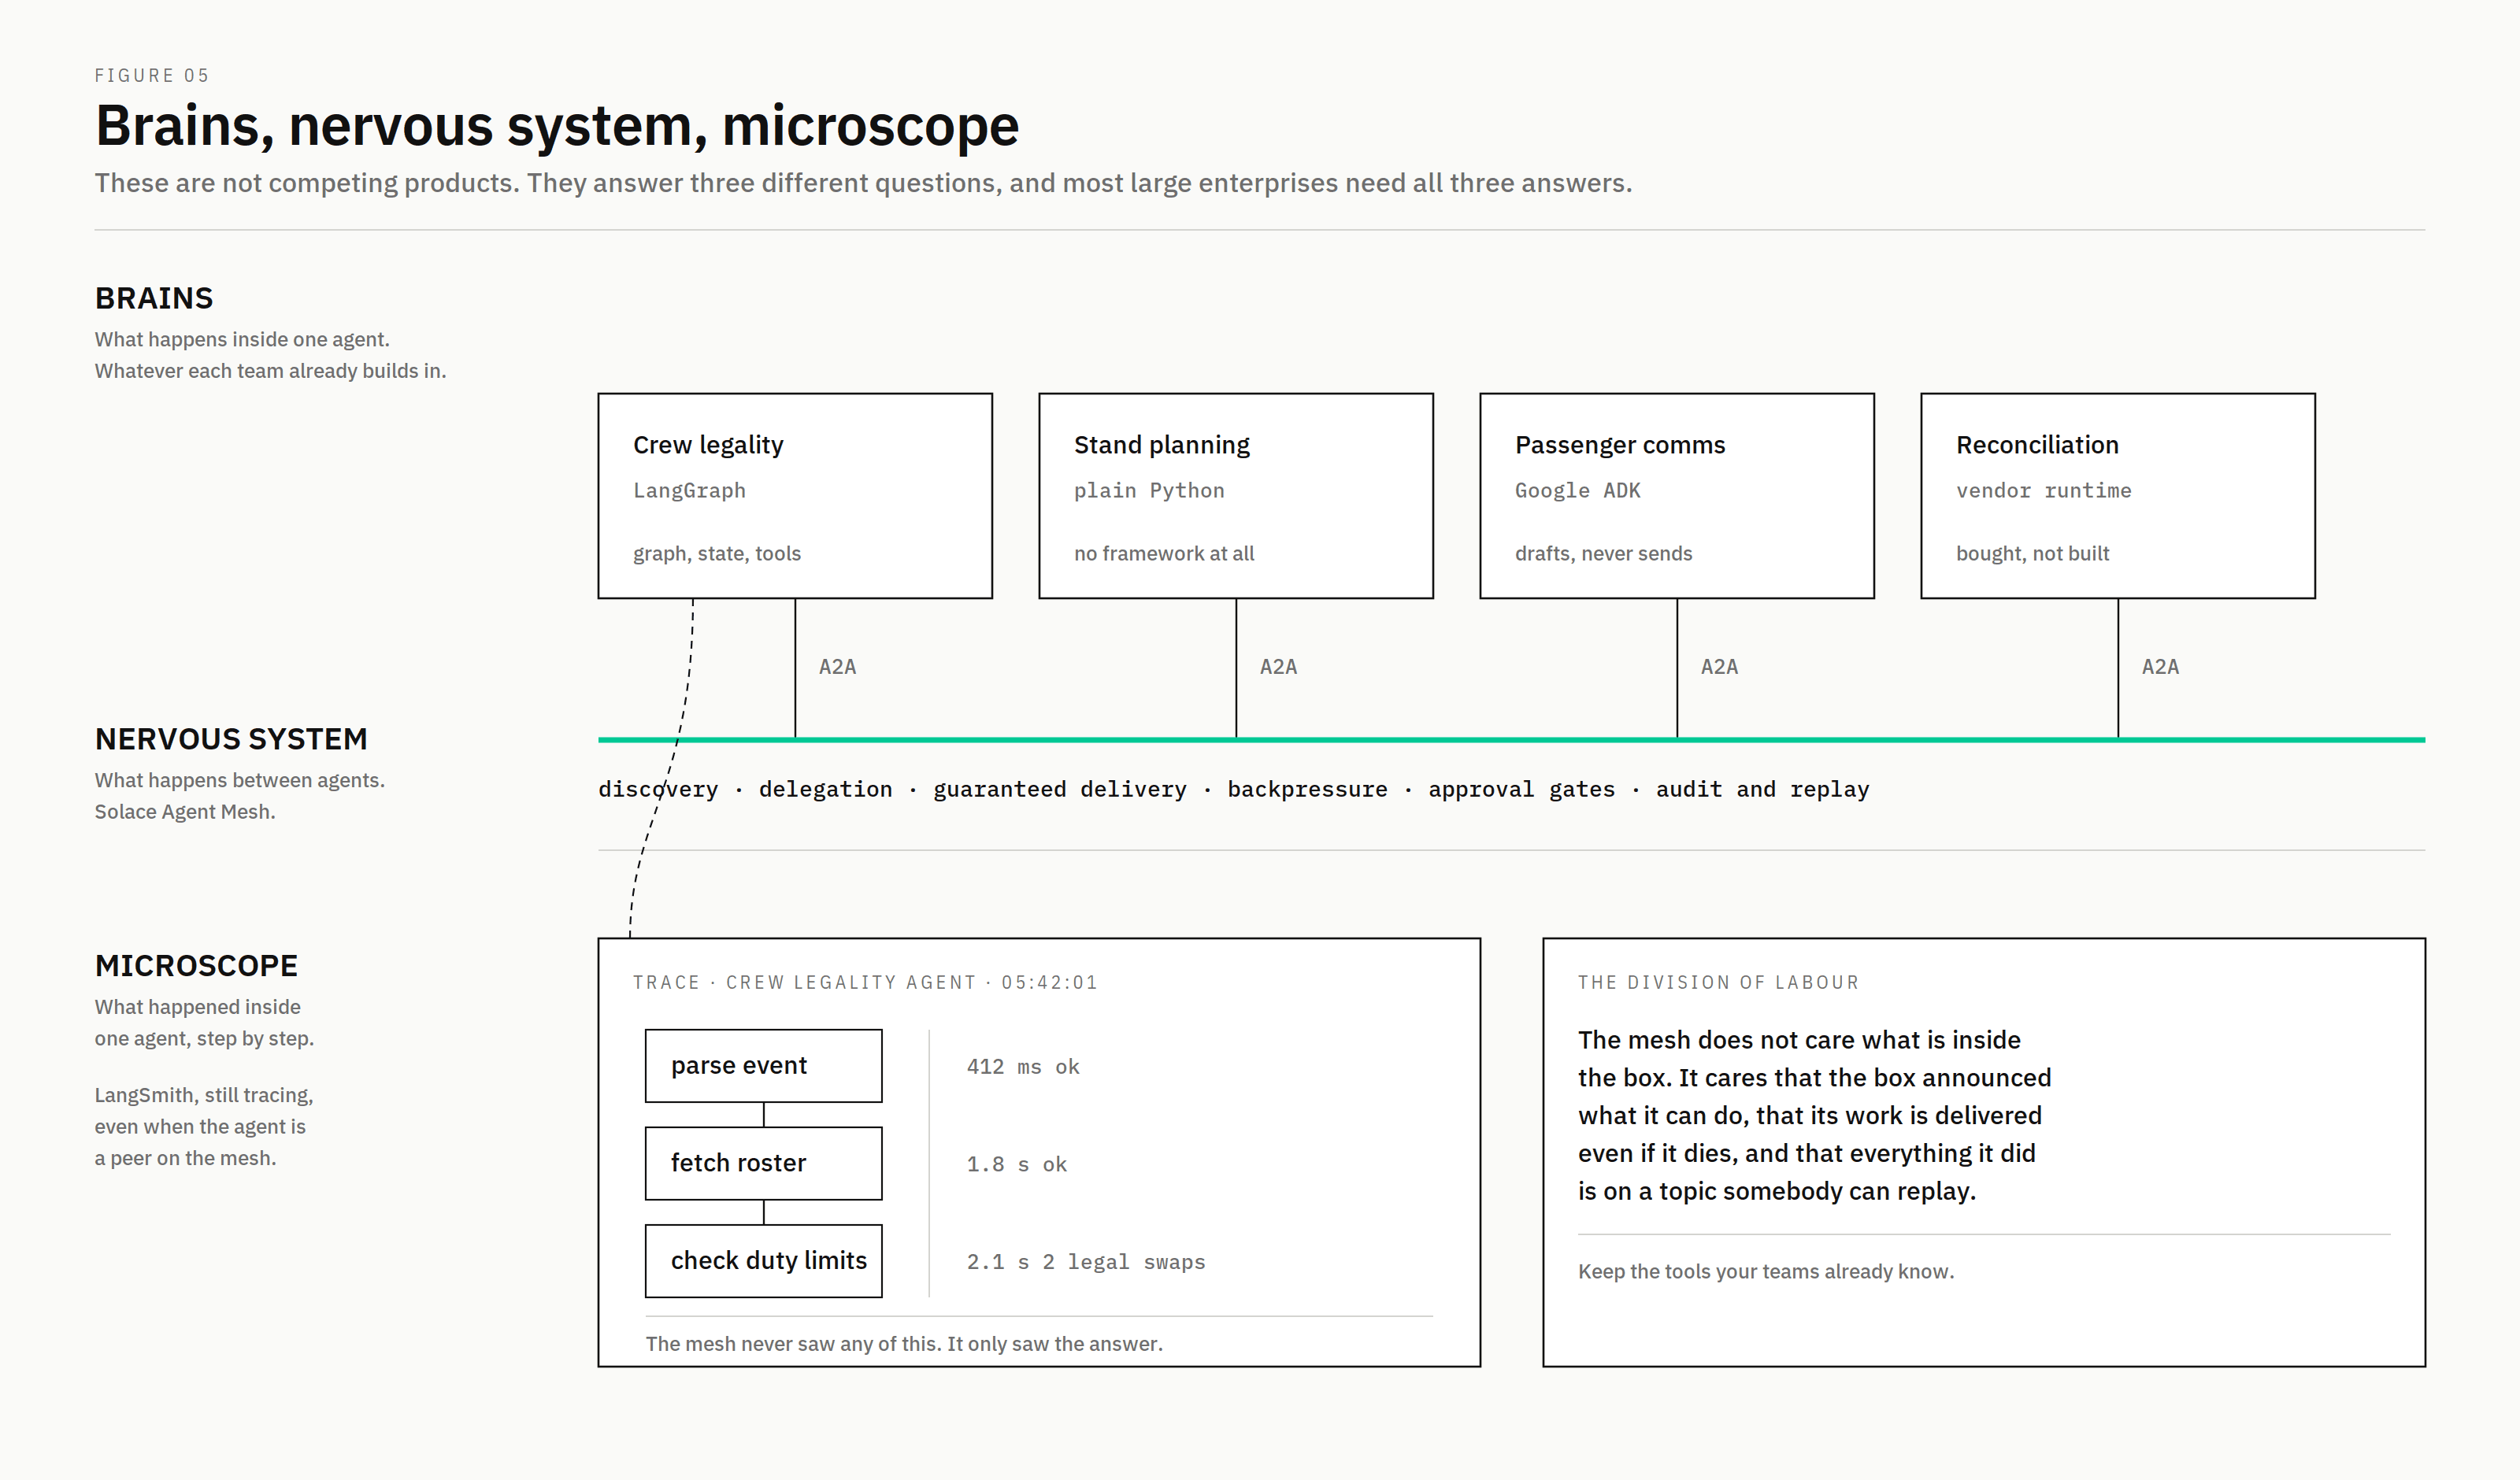This screenshot has height=1480, width=2520.
Task: Select the 'Crew legality' box title
Action: (x=708, y=445)
